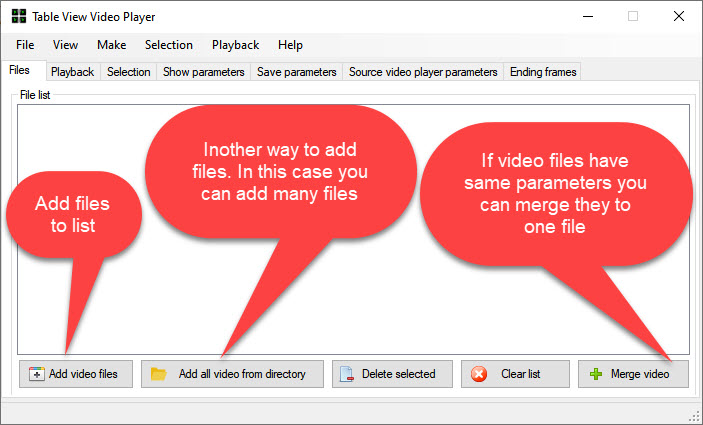Switch to the Playback tab
Viewport: 703px width, 425px height.
coord(73,72)
